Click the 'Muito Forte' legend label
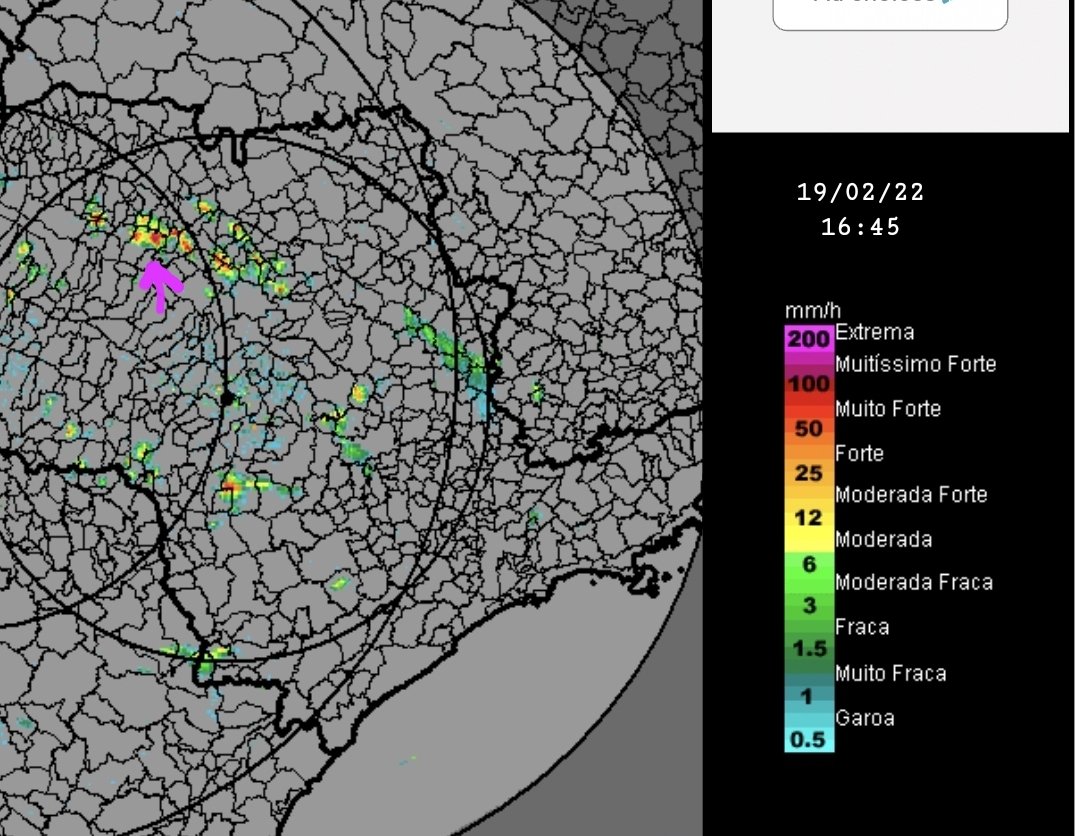This screenshot has height=836, width=1079. (x=888, y=409)
